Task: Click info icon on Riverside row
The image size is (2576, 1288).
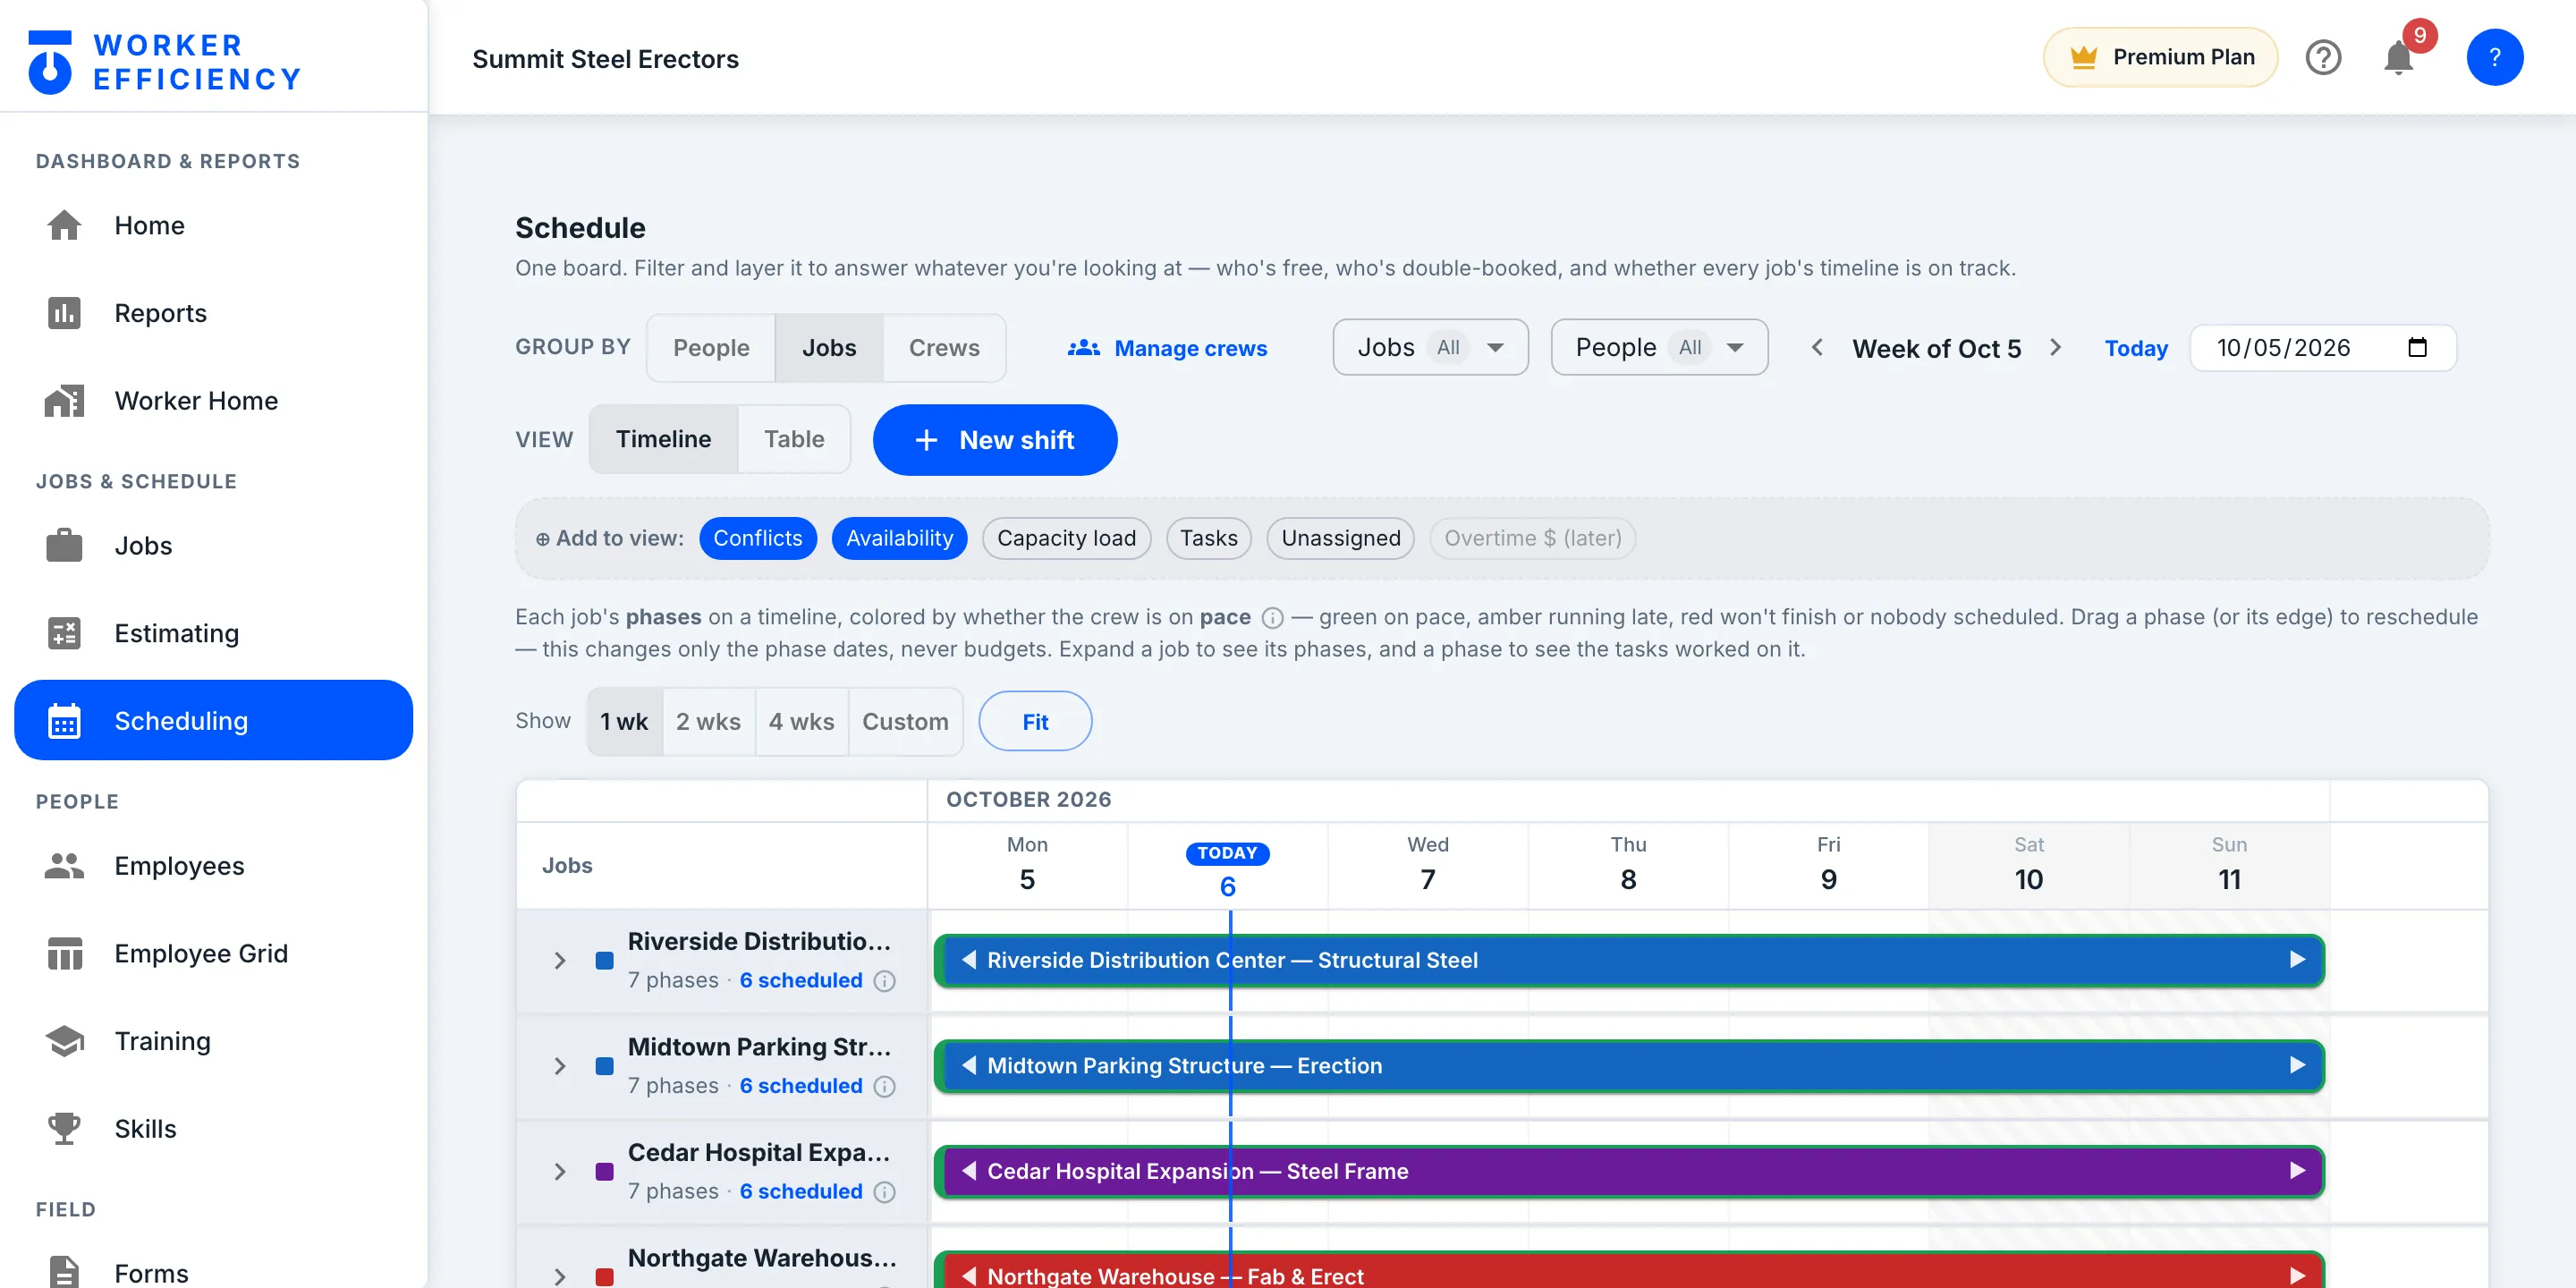Action: coord(884,981)
